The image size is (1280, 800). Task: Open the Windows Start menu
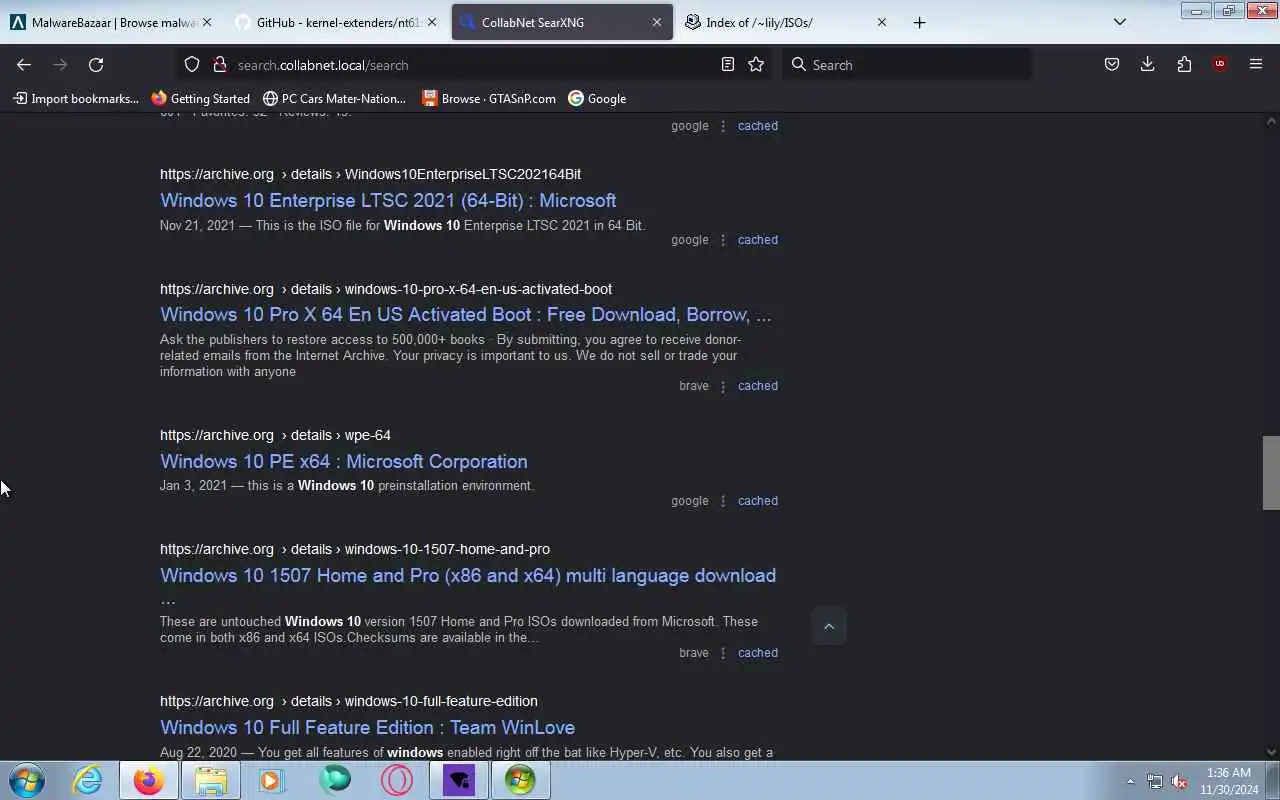[27, 780]
